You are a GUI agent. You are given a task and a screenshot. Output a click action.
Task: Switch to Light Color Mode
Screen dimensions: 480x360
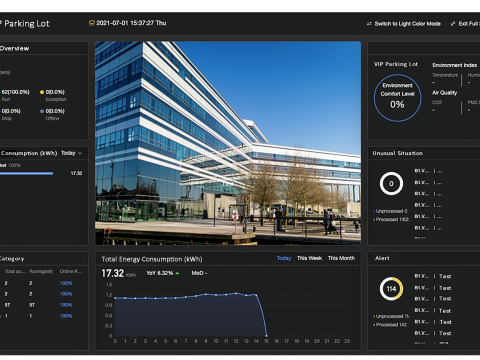pyautogui.click(x=407, y=24)
